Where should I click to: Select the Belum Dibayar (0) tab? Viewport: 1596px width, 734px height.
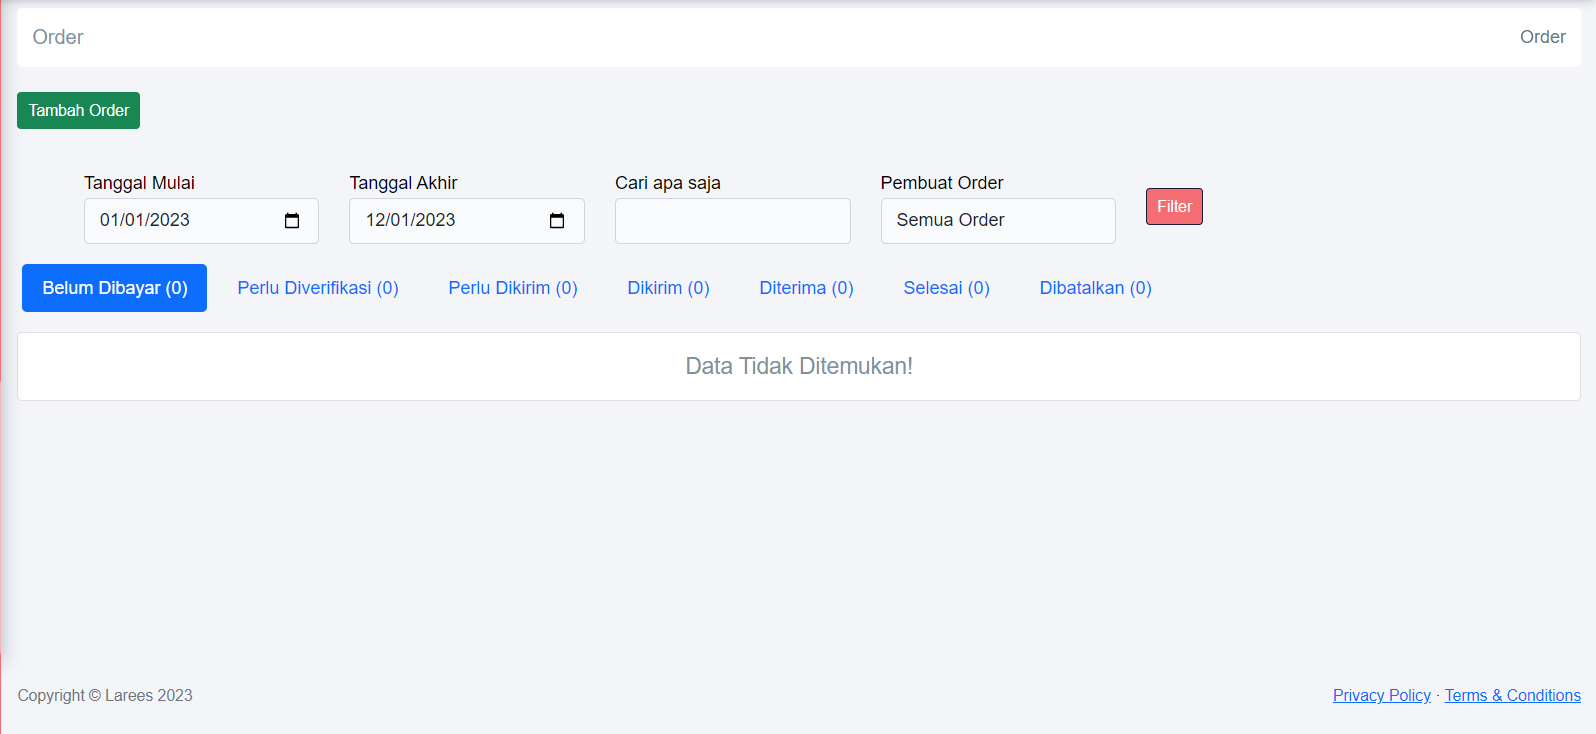(114, 288)
